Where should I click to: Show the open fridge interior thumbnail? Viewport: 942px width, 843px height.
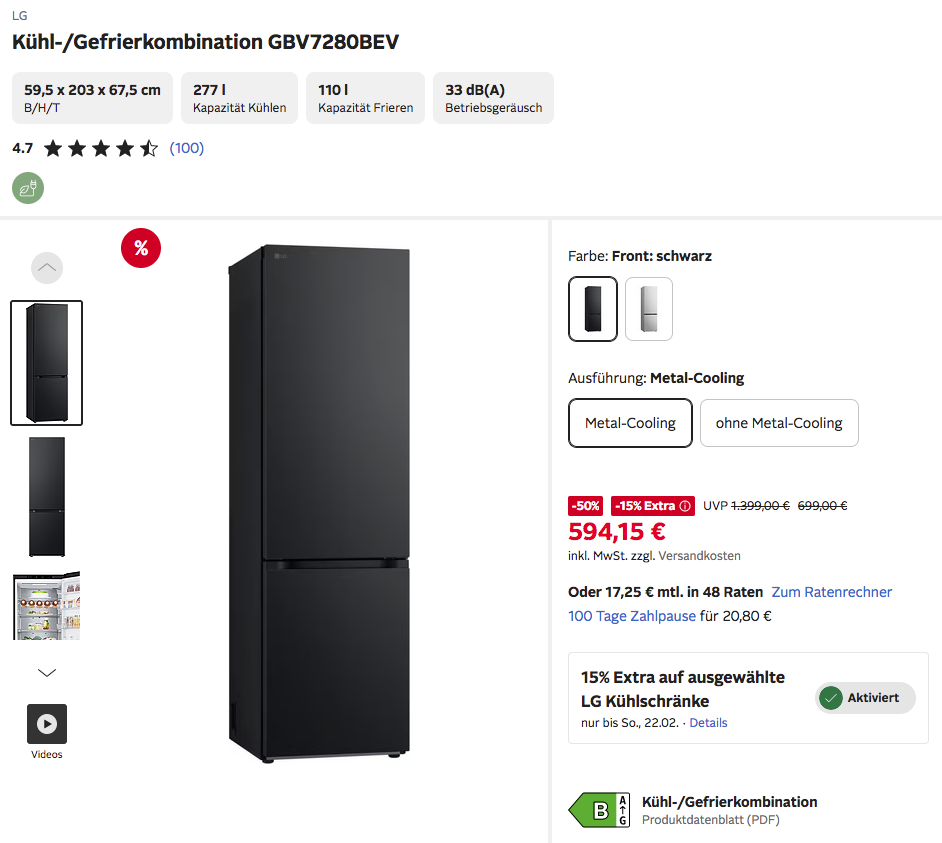point(47,606)
